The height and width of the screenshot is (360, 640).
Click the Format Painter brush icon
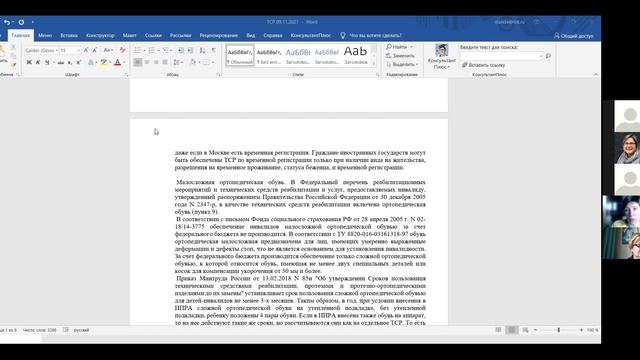[13, 64]
